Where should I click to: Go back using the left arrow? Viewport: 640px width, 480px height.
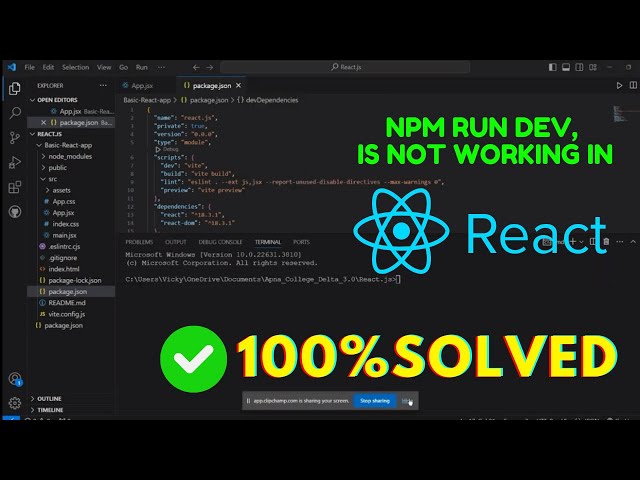click(196, 67)
